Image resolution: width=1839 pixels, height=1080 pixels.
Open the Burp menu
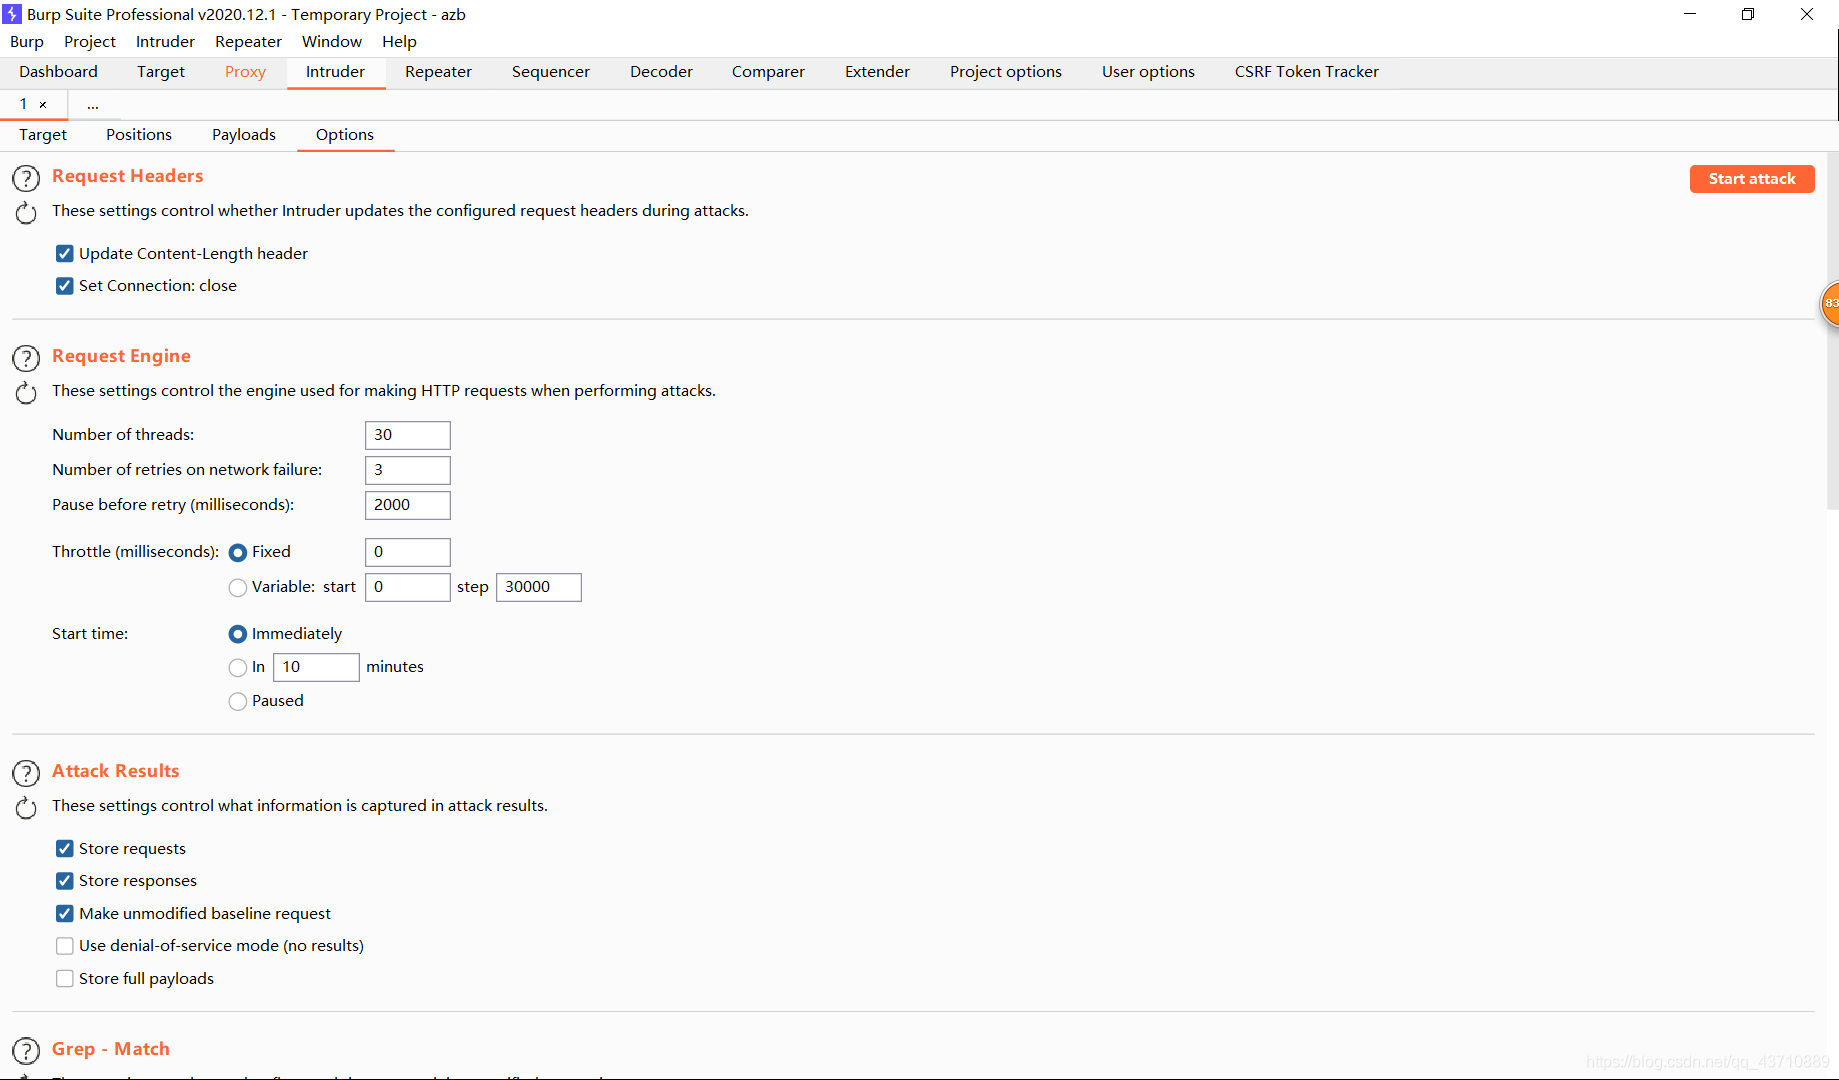[x=27, y=41]
